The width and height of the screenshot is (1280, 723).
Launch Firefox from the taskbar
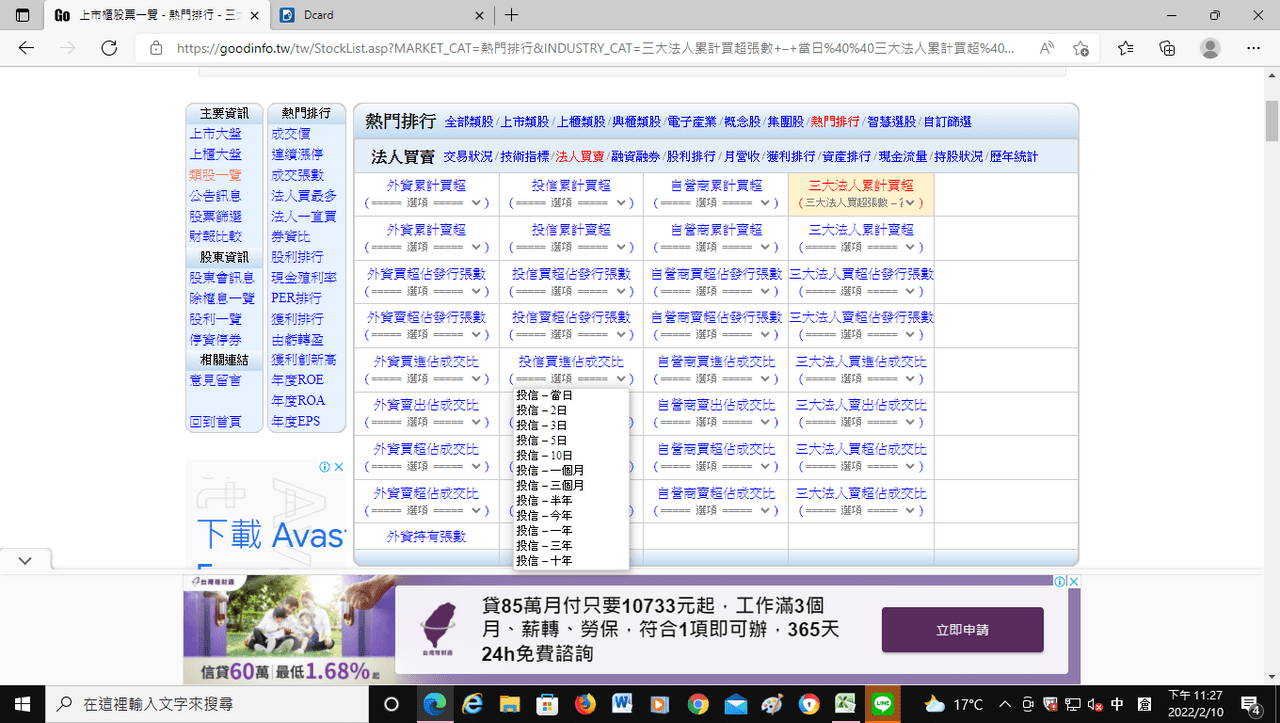coord(585,704)
